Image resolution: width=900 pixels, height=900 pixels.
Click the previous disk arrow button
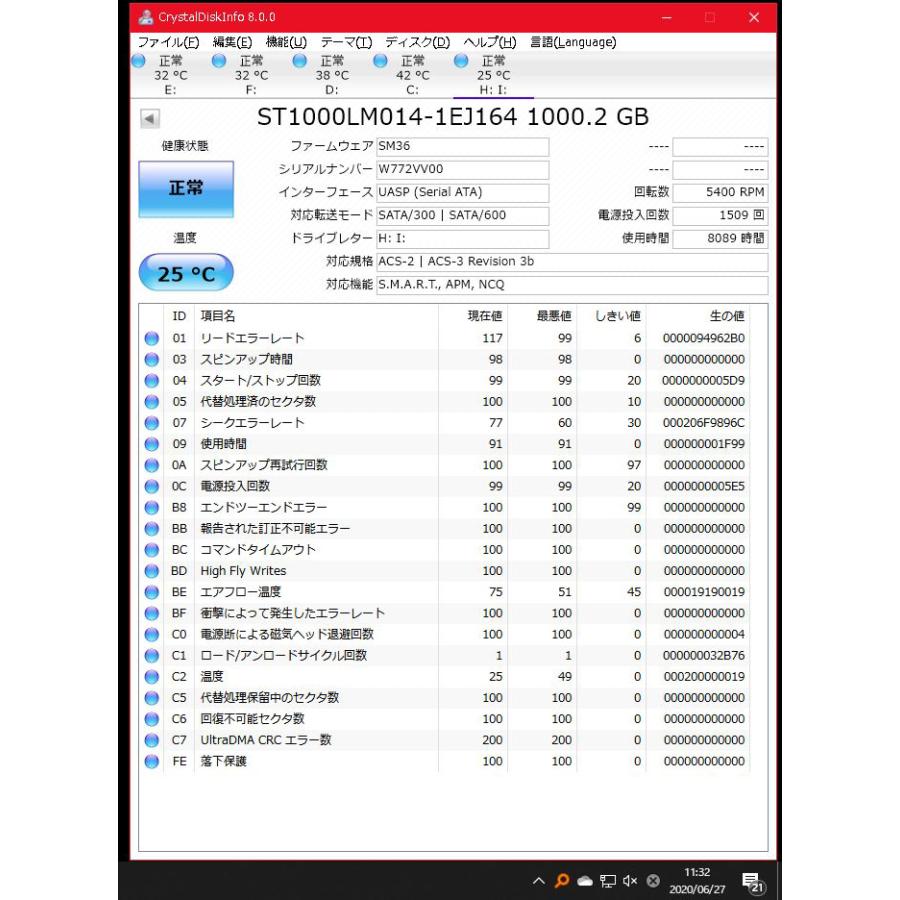pyautogui.click(x=149, y=119)
